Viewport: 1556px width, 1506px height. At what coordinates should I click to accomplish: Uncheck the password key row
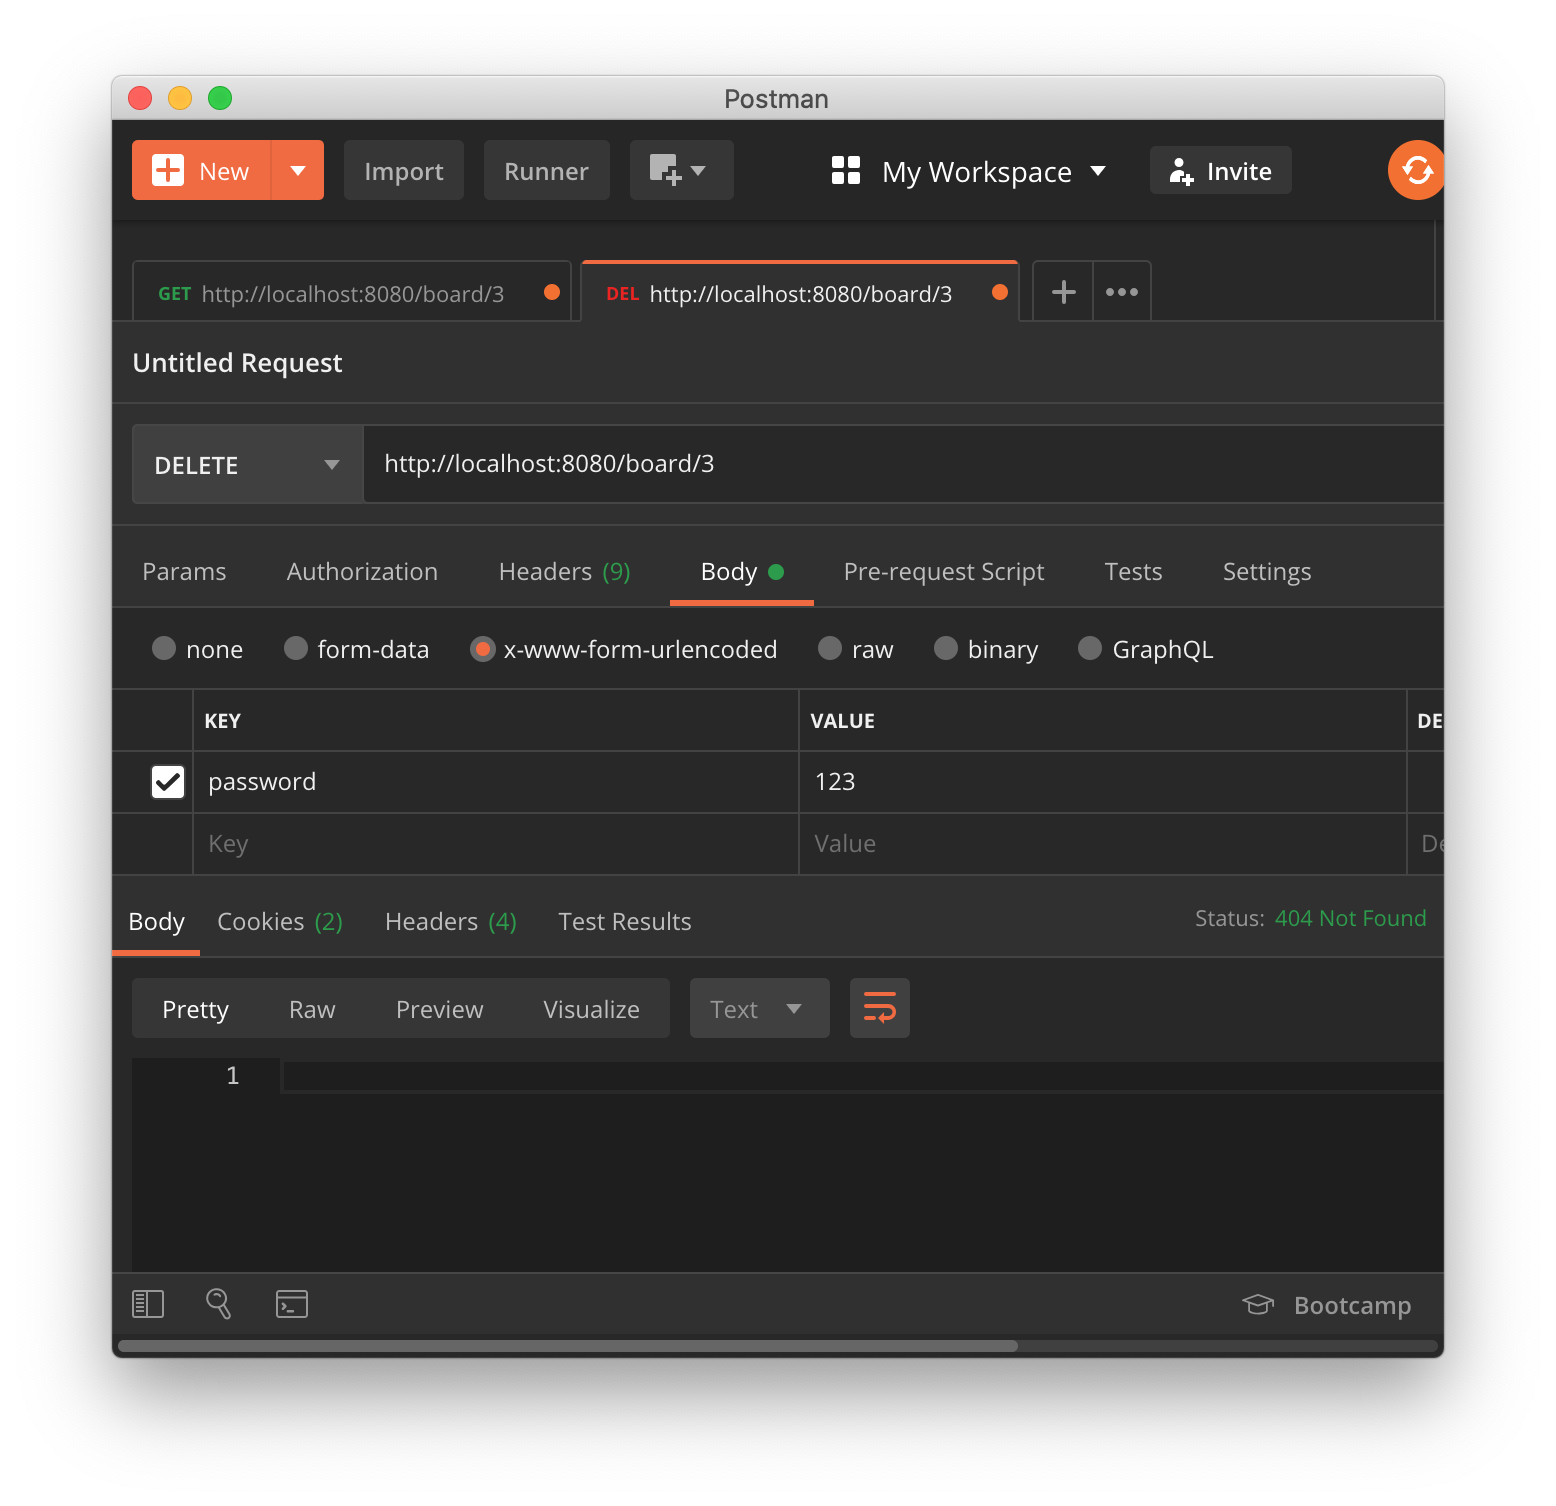168,782
